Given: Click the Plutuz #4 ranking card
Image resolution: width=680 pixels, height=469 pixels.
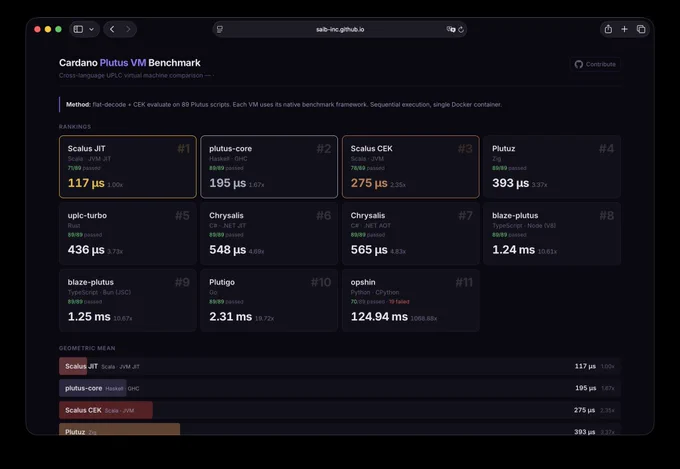Looking at the screenshot, I should pos(552,167).
